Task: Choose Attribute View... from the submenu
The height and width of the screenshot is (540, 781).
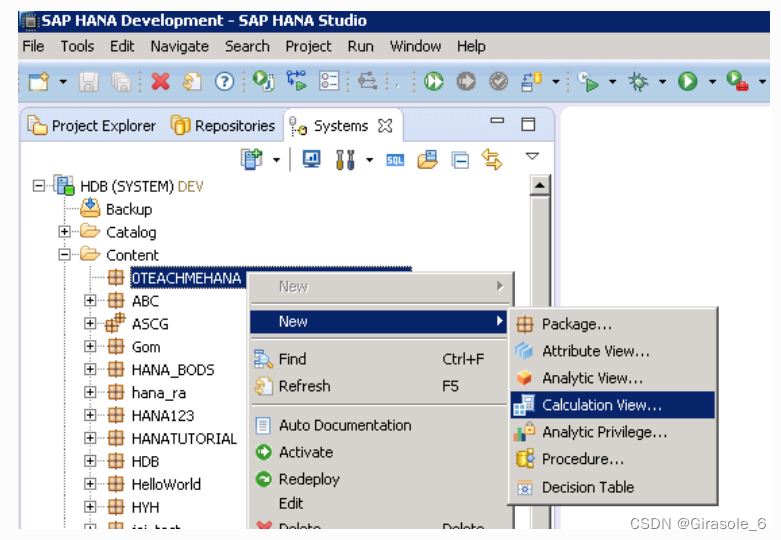Action: point(613,351)
